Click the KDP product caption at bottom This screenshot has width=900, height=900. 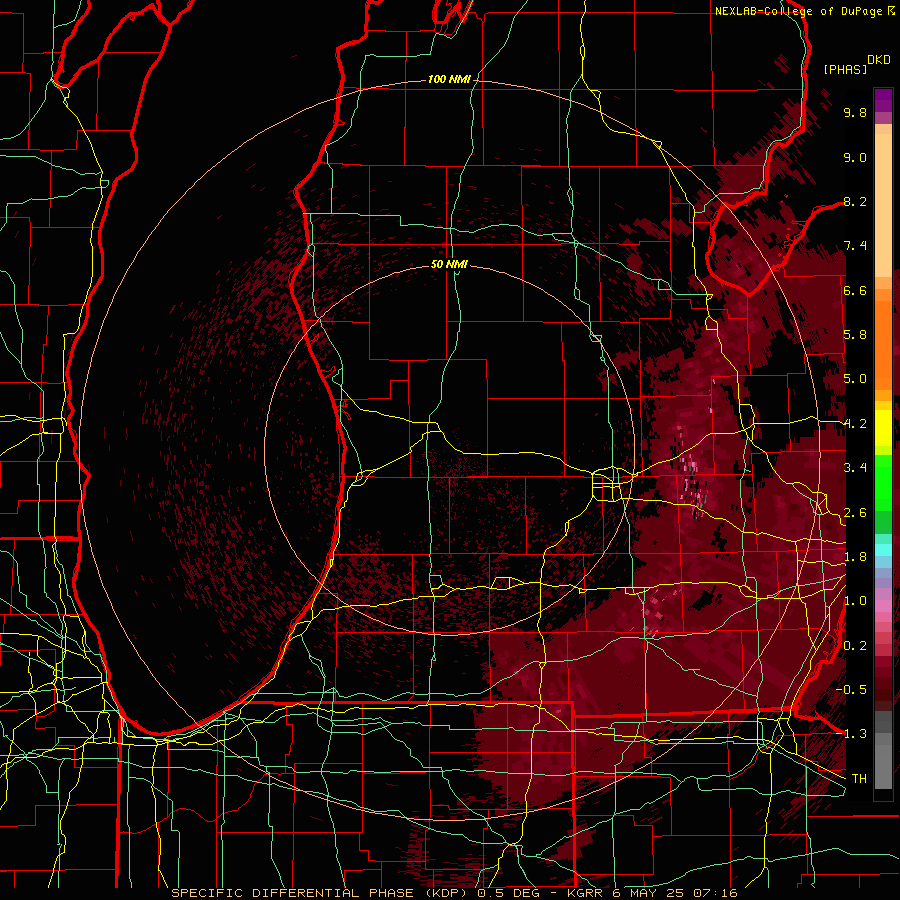point(454,893)
